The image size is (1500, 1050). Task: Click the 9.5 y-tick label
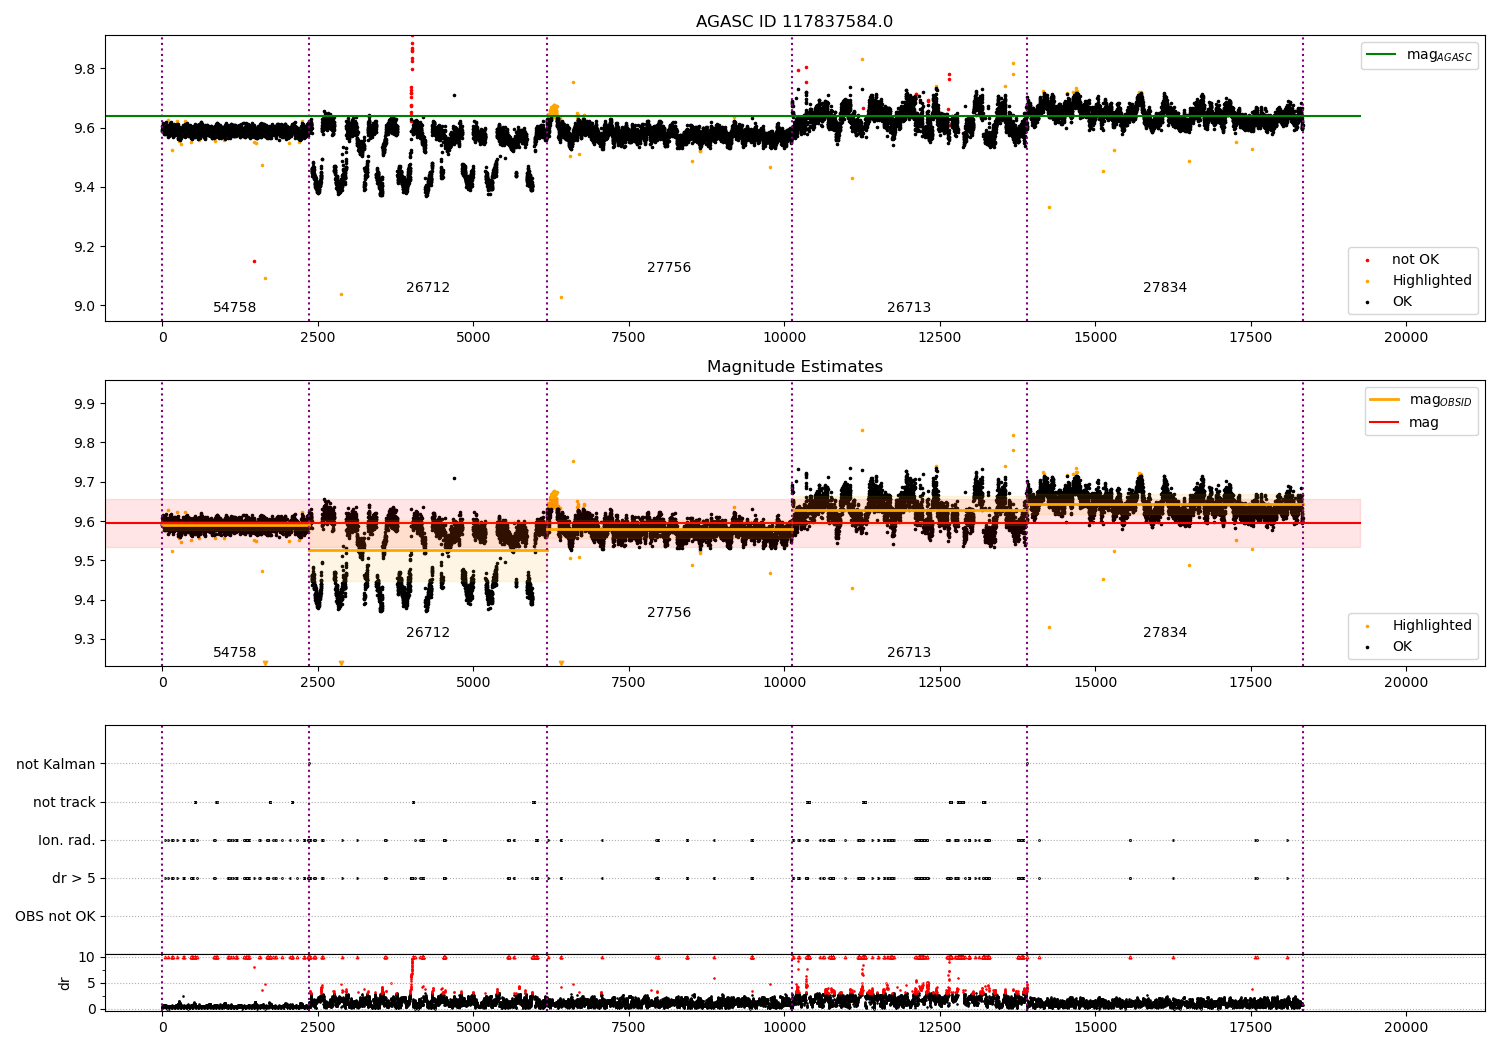point(83,562)
